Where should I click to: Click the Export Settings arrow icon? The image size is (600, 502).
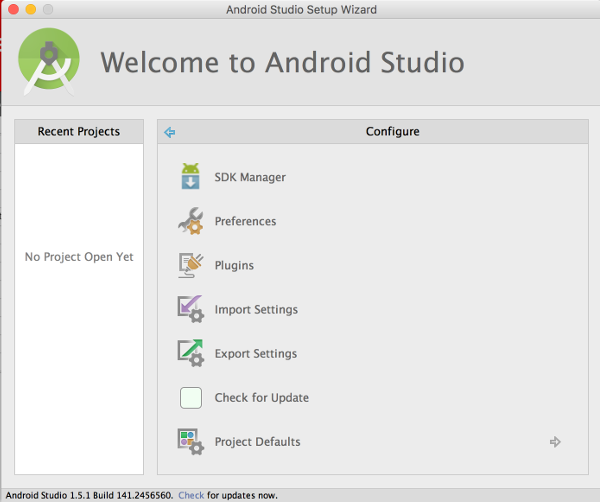tap(191, 353)
